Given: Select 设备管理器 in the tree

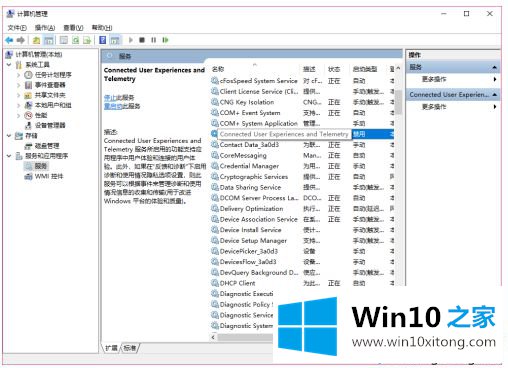Looking at the screenshot, I should tap(50, 125).
